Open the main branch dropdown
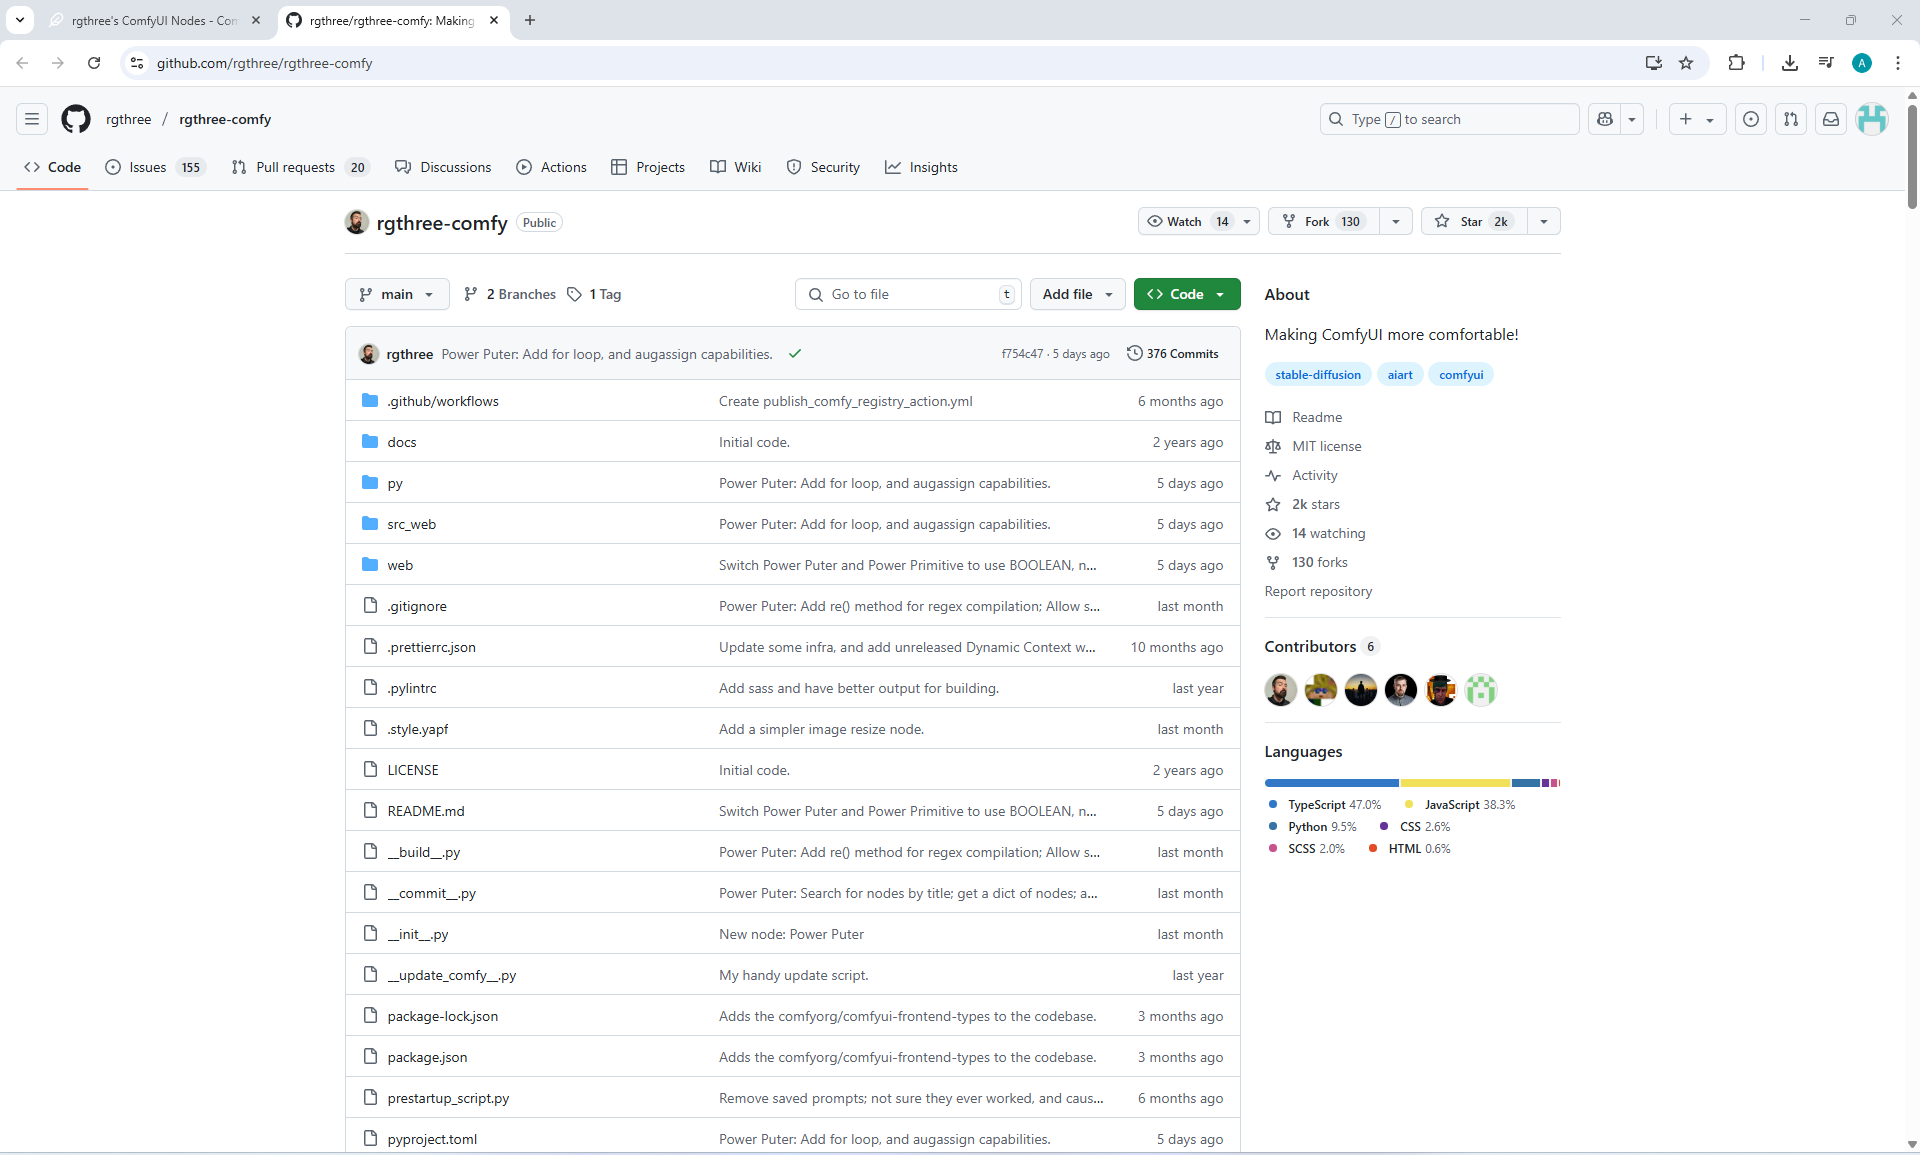 [x=397, y=294]
